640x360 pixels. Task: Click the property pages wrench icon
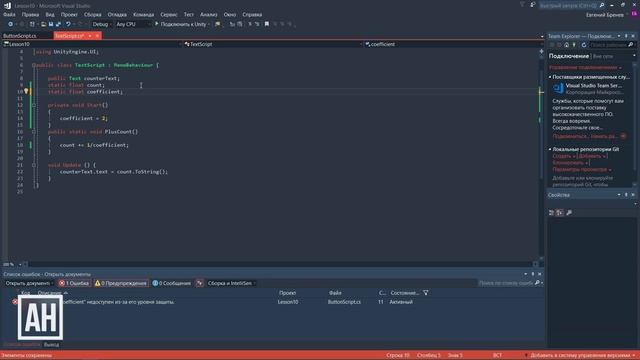click(569, 213)
